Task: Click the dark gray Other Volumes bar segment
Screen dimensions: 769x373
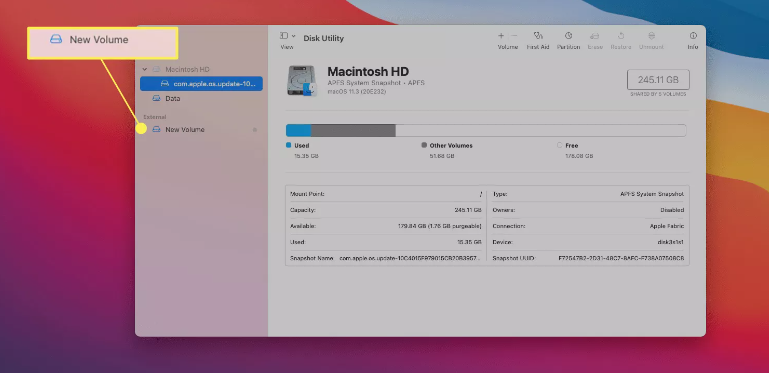Action: pos(353,130)
